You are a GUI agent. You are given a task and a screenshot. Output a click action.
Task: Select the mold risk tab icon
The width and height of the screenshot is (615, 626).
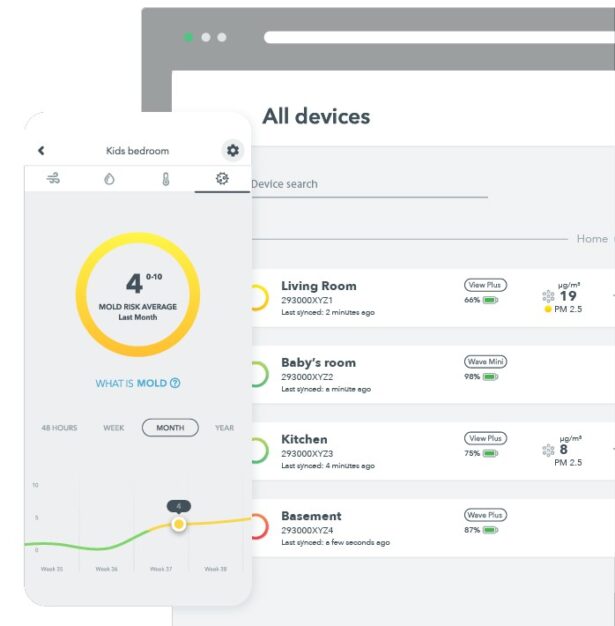click(222, 178)
